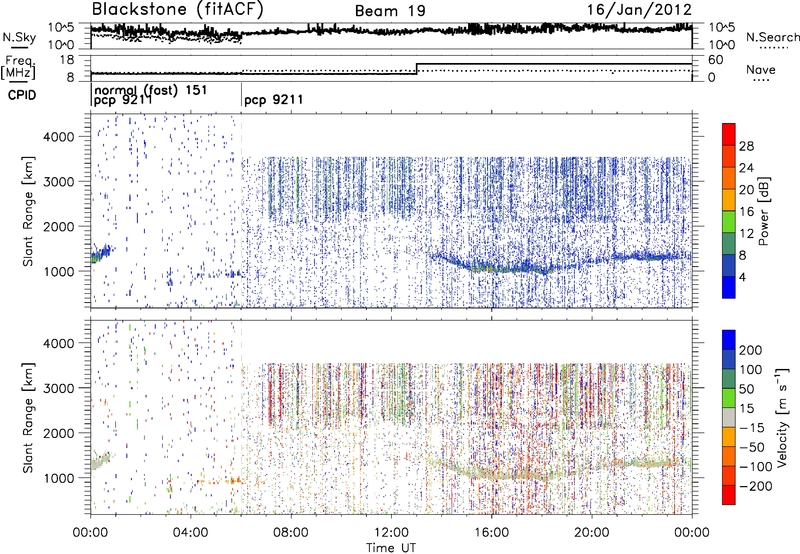Click the "N.Search" legend label
800x554 pixels.
click(773, 37)
